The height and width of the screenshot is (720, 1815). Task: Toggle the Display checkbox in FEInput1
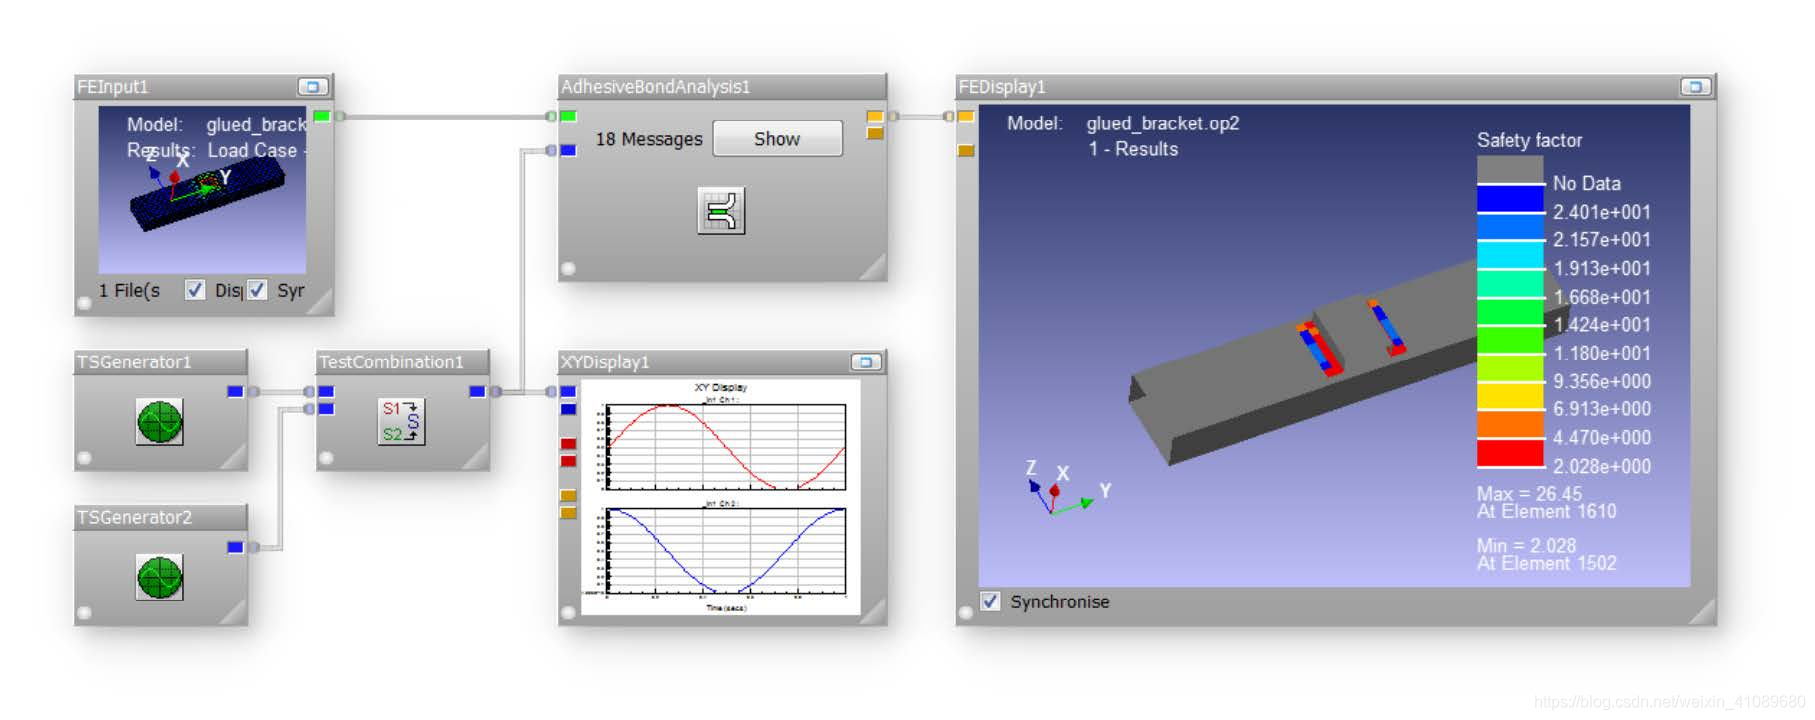pyautogui.click(x=195, y=290)
